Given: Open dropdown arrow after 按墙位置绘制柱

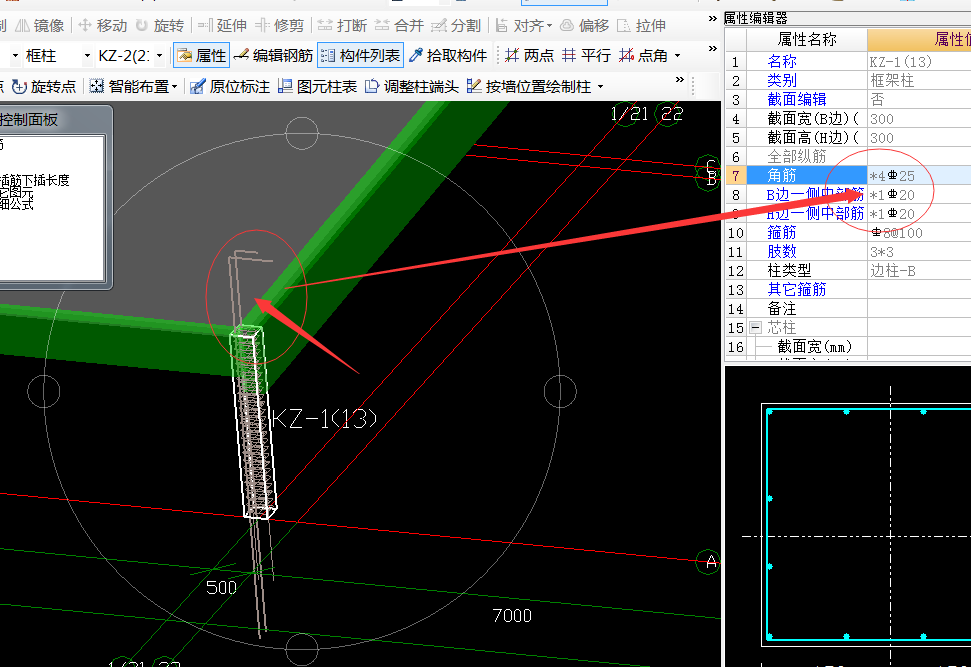Looking at the screenshot, I should [601, 87].
